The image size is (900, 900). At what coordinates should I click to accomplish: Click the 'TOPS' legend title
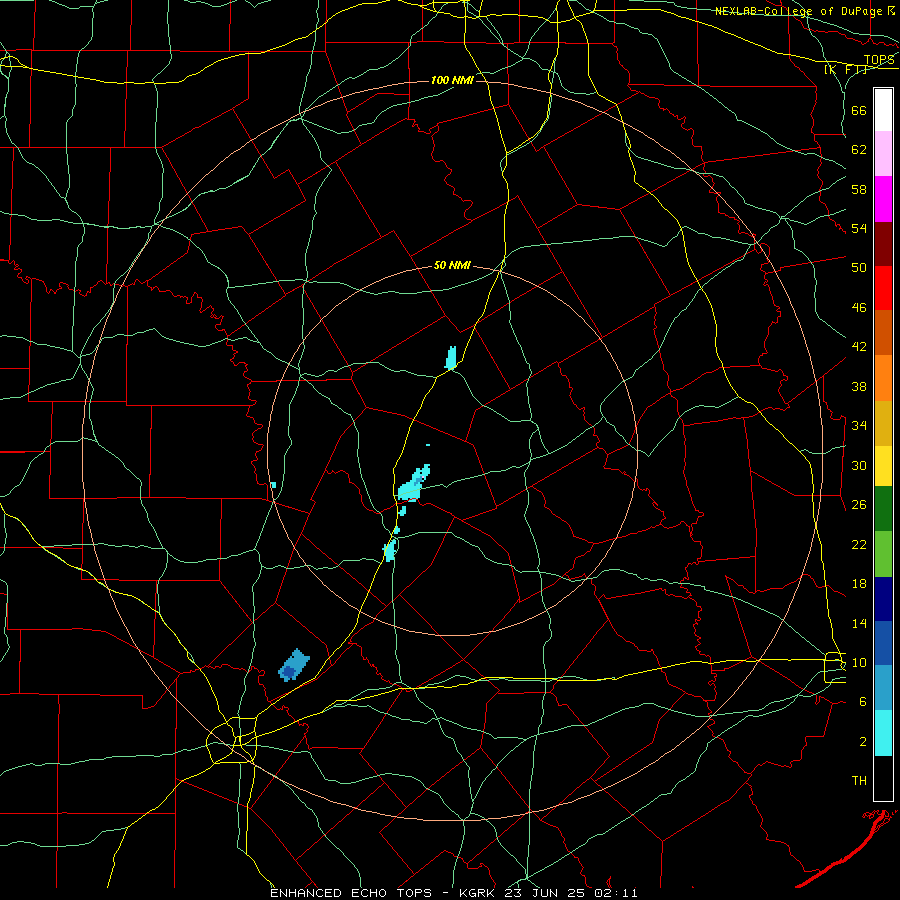point(879,60)
